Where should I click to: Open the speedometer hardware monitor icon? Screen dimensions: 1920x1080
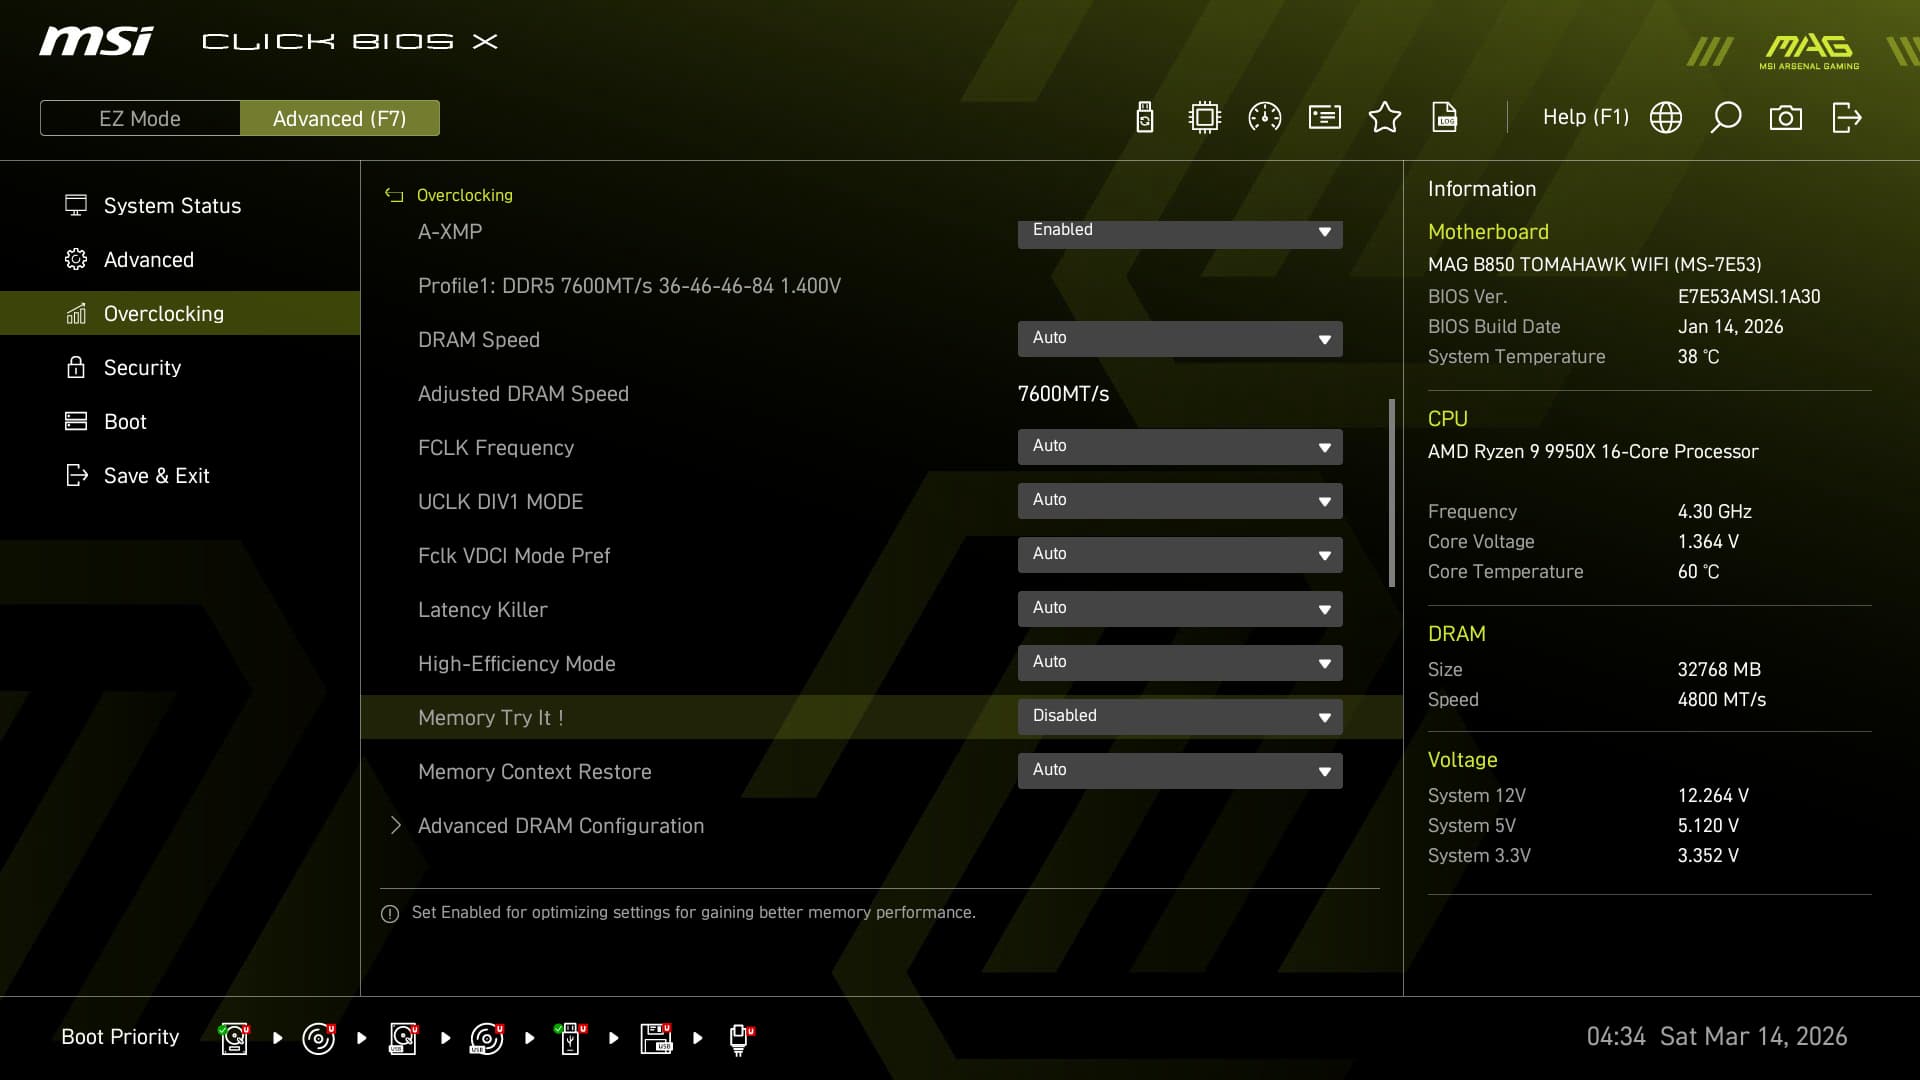[x=1265, y=118]
